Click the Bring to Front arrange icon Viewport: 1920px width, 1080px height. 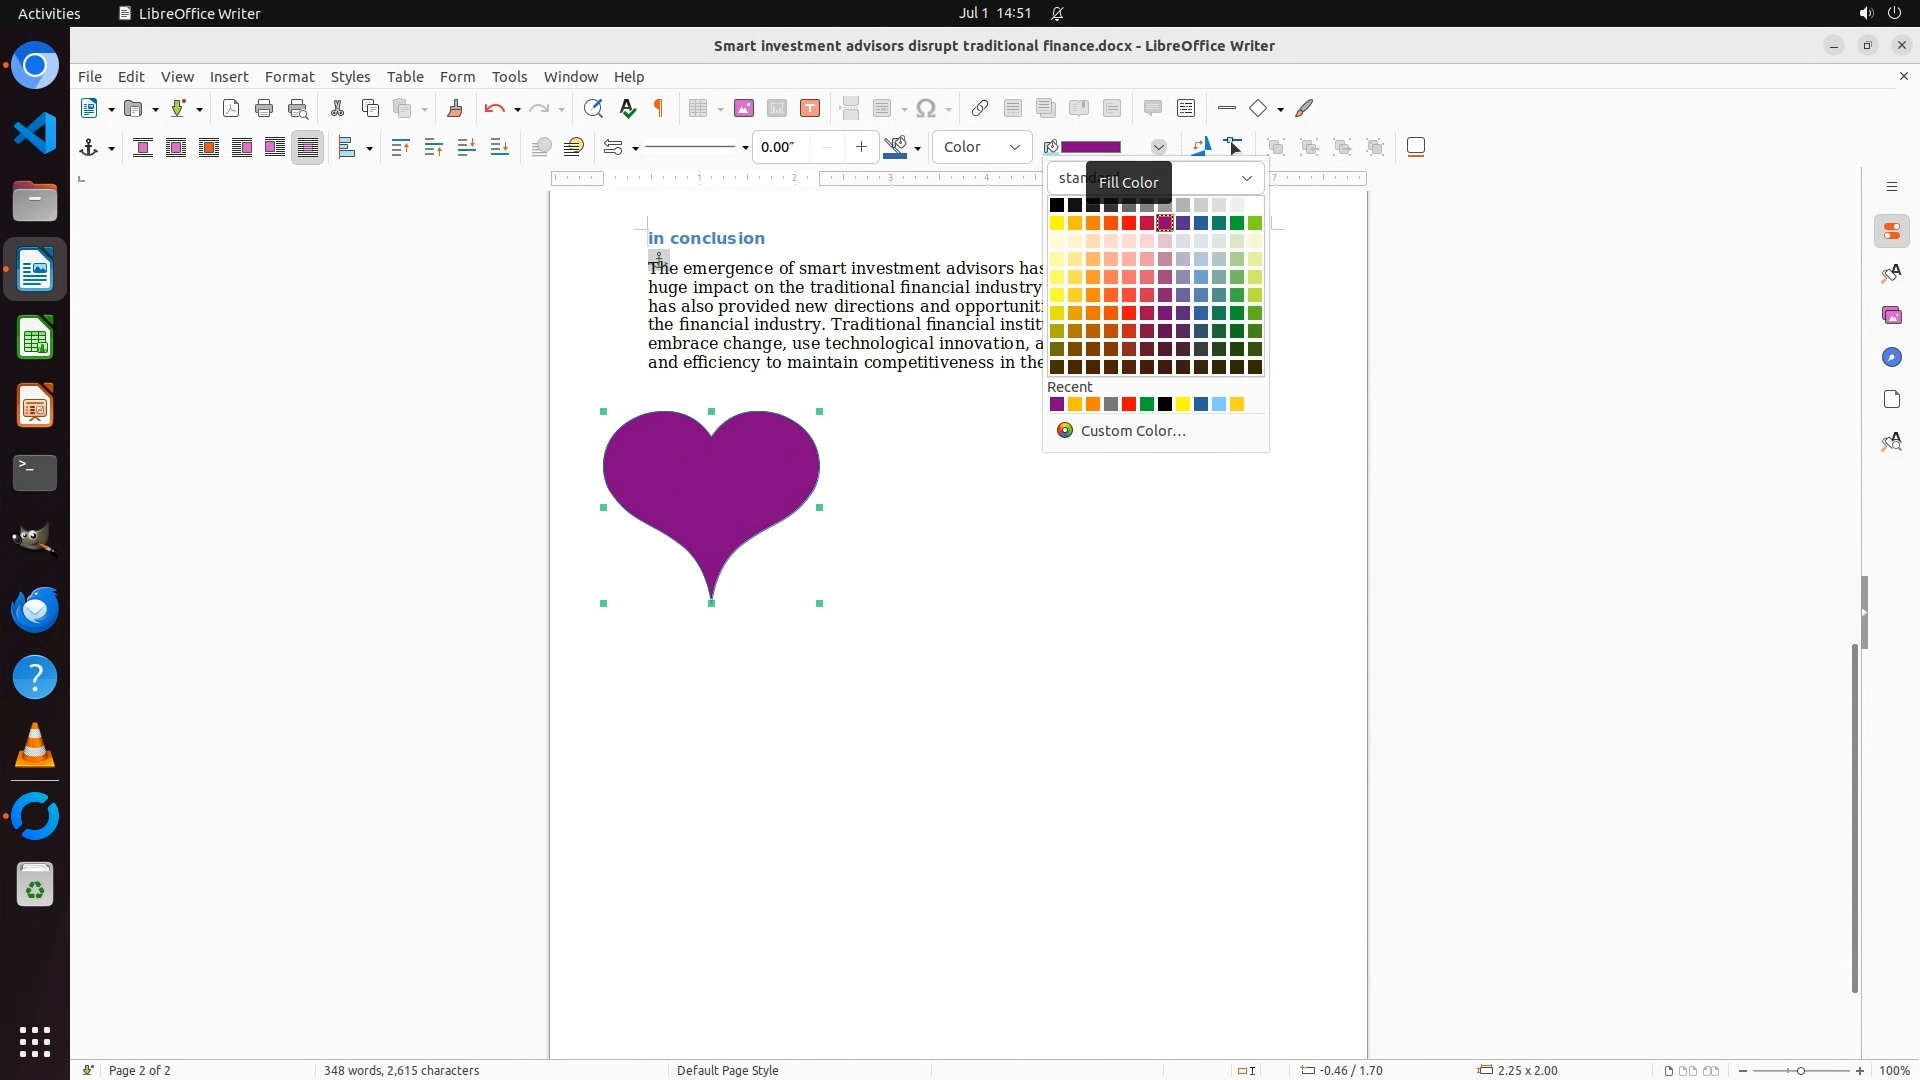400,148
